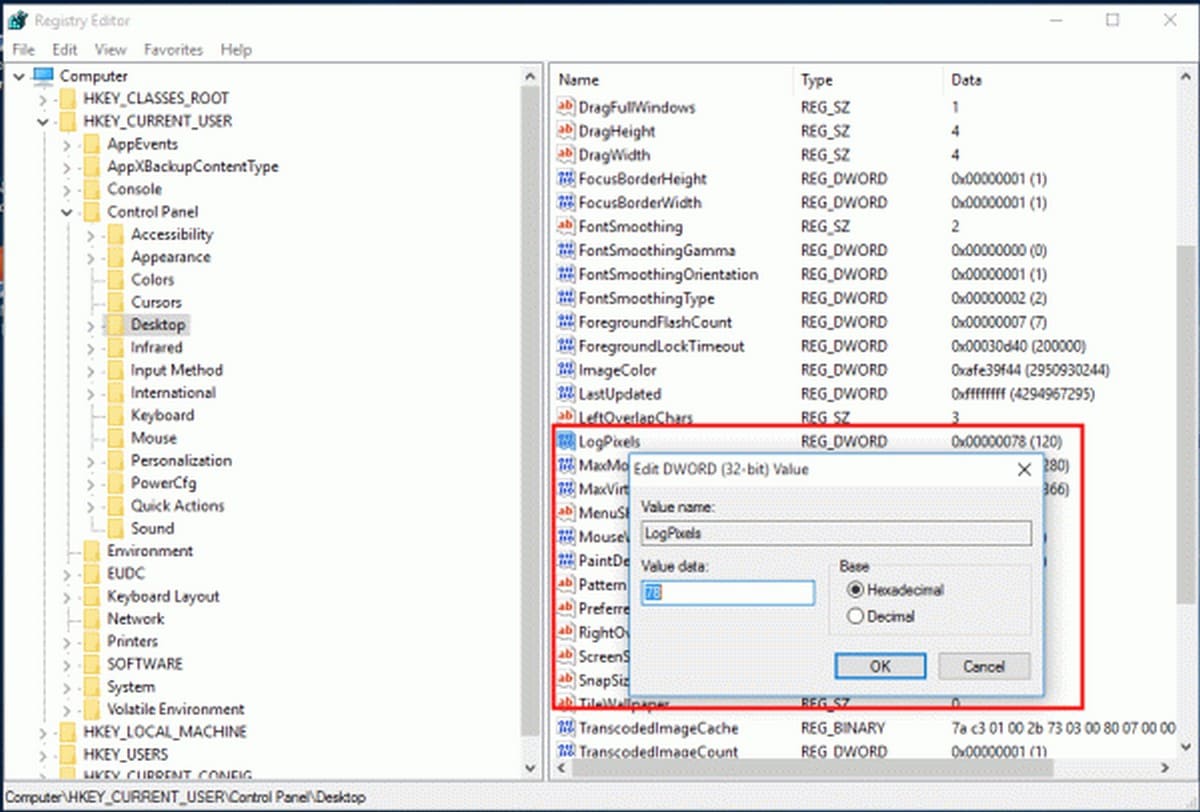Click the Mouse folder icon
This screenshot has width=1200, height=812.
pyautogui.click(x=116, y=438)
